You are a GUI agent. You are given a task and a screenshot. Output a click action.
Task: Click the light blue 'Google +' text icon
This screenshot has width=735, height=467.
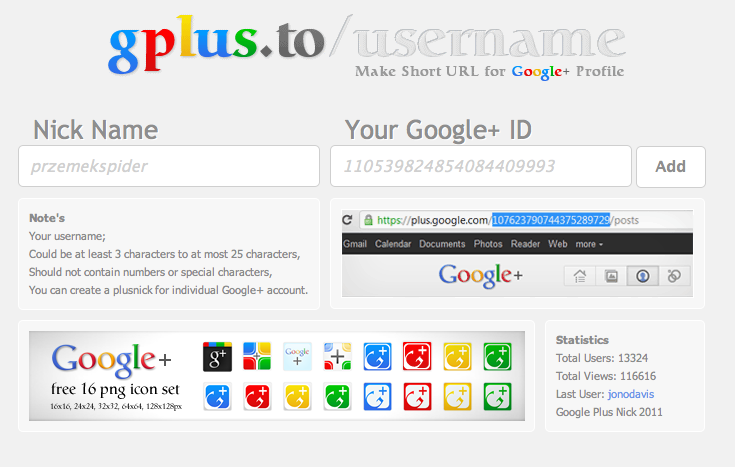[297, 356]
